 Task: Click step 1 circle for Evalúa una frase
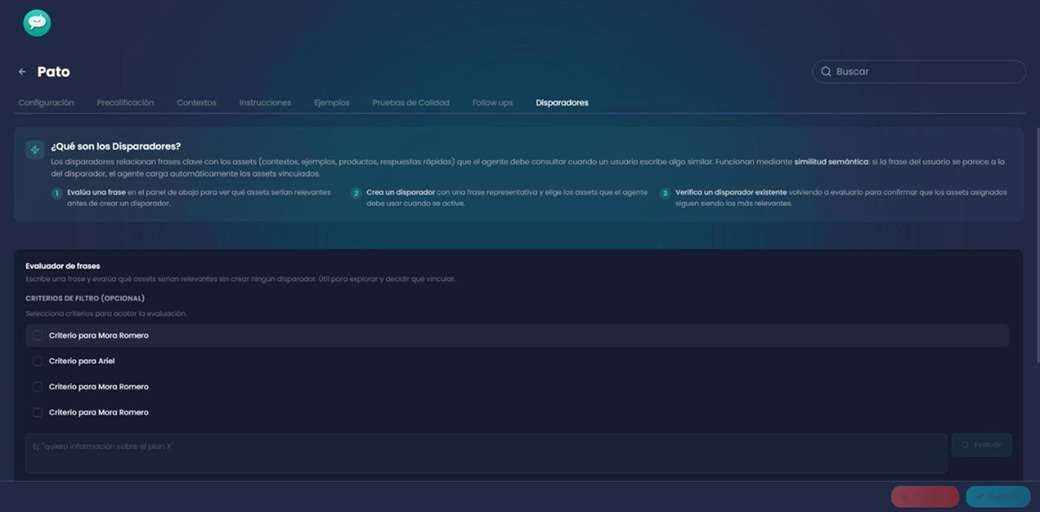coord(57,194)
